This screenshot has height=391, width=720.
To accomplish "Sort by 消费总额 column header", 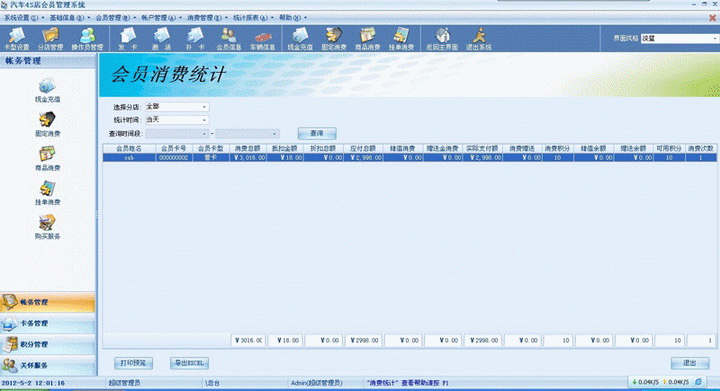I will pyautogui.click(x=248, y=149).
